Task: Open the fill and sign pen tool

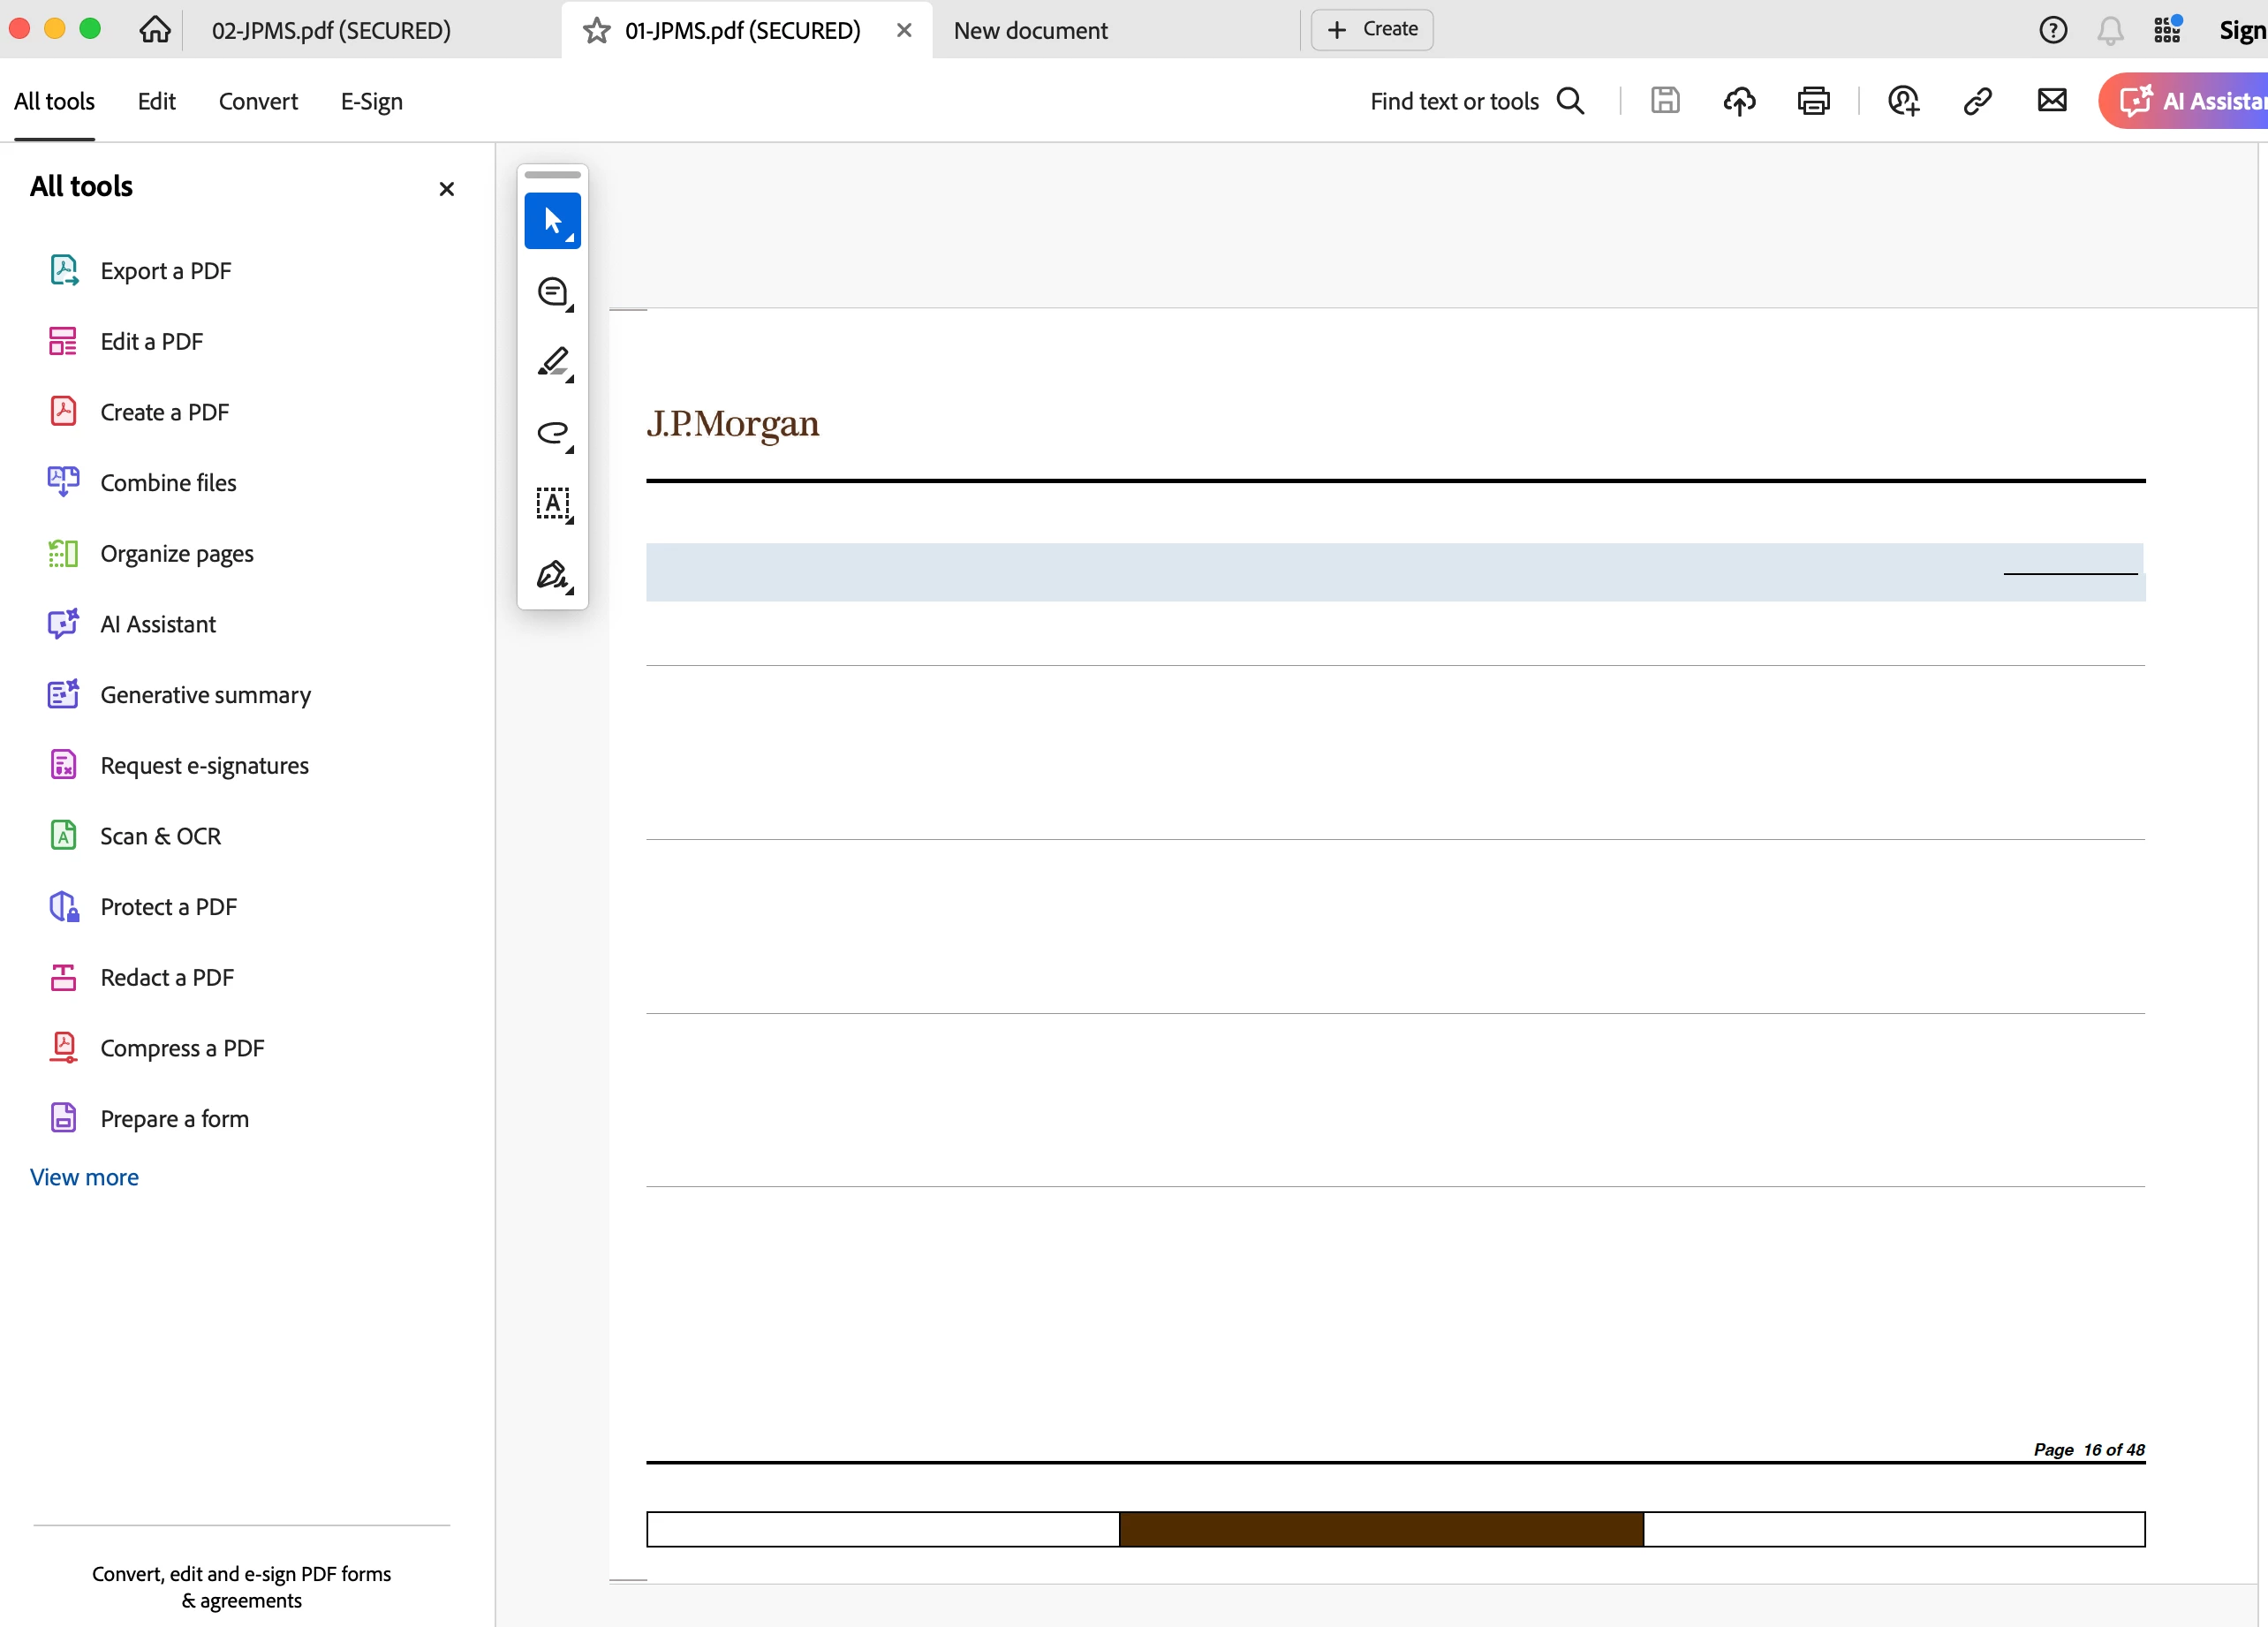Action: [552, 575]
